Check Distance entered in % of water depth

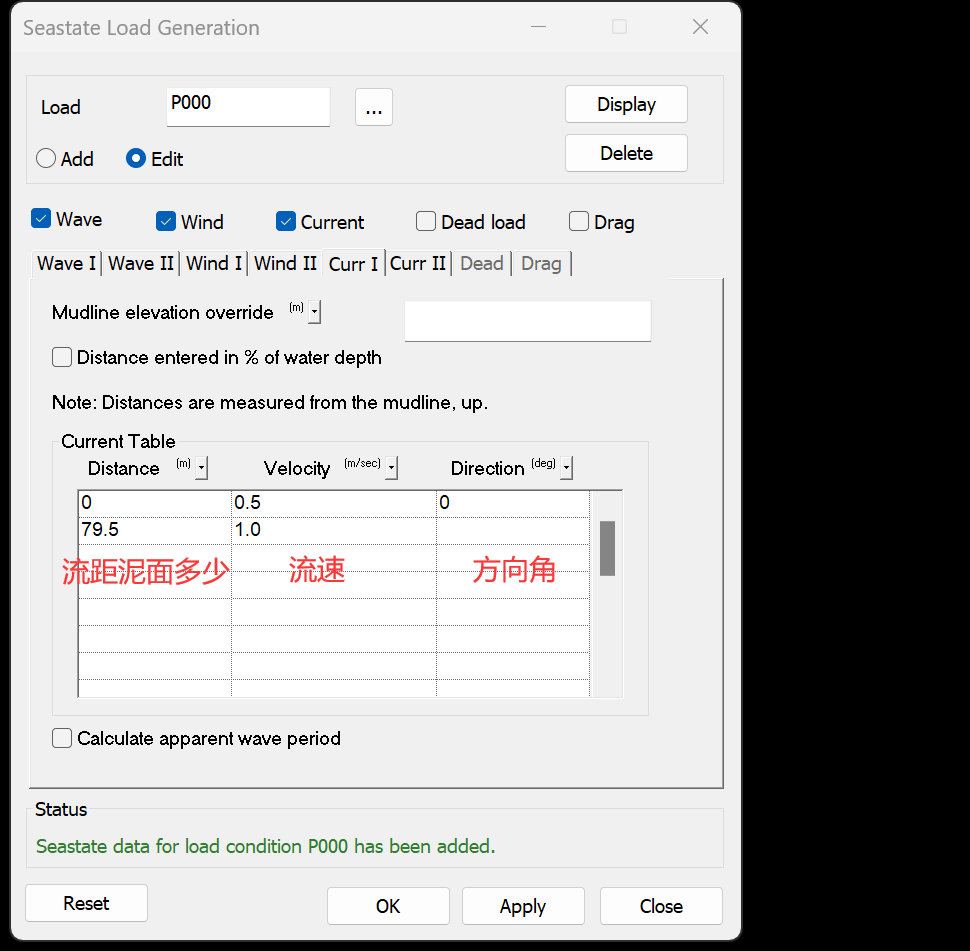coord(62,357)
